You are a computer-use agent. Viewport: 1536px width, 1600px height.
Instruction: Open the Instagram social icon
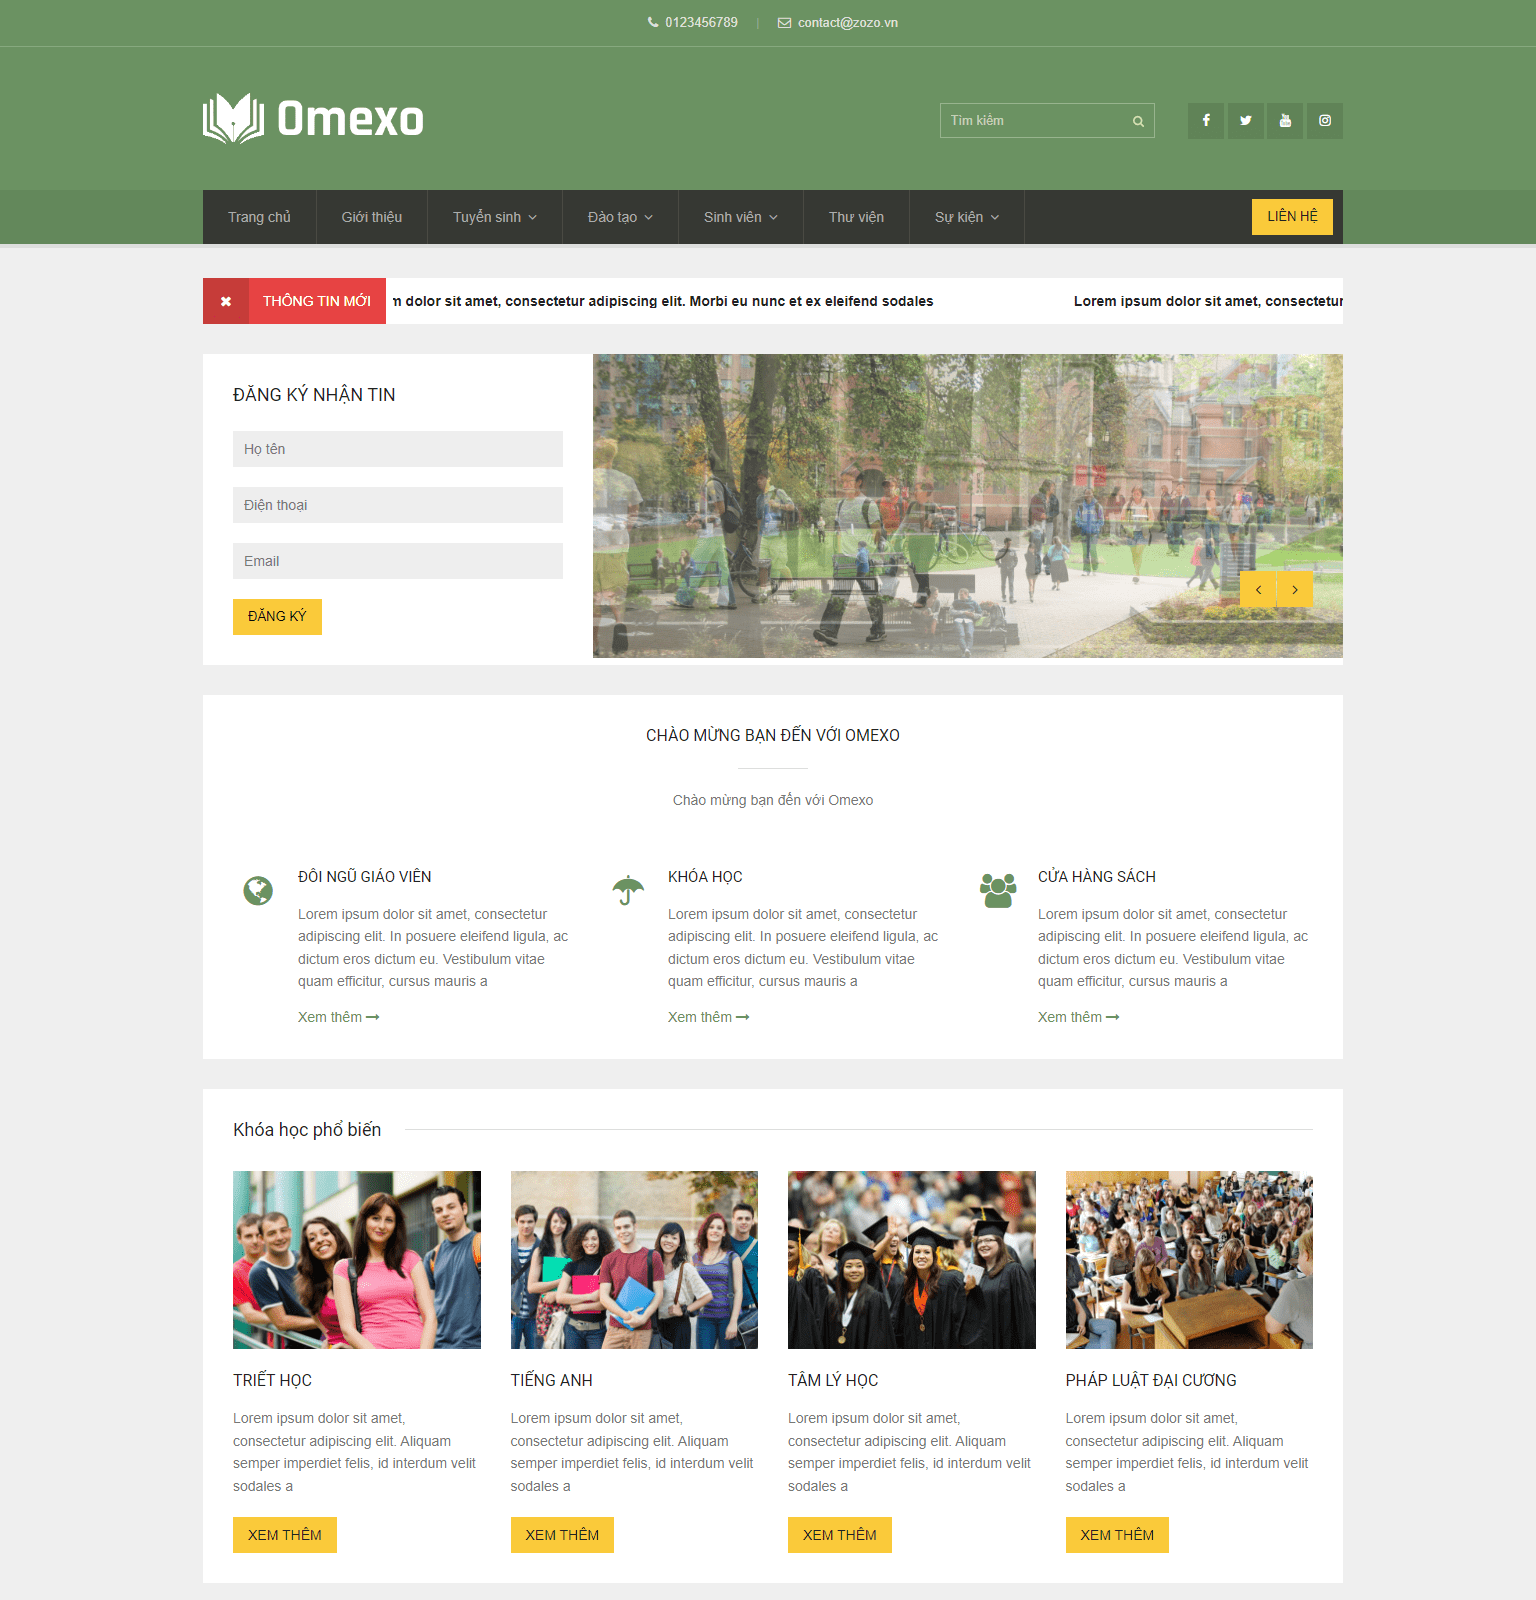pos(1324,121)
